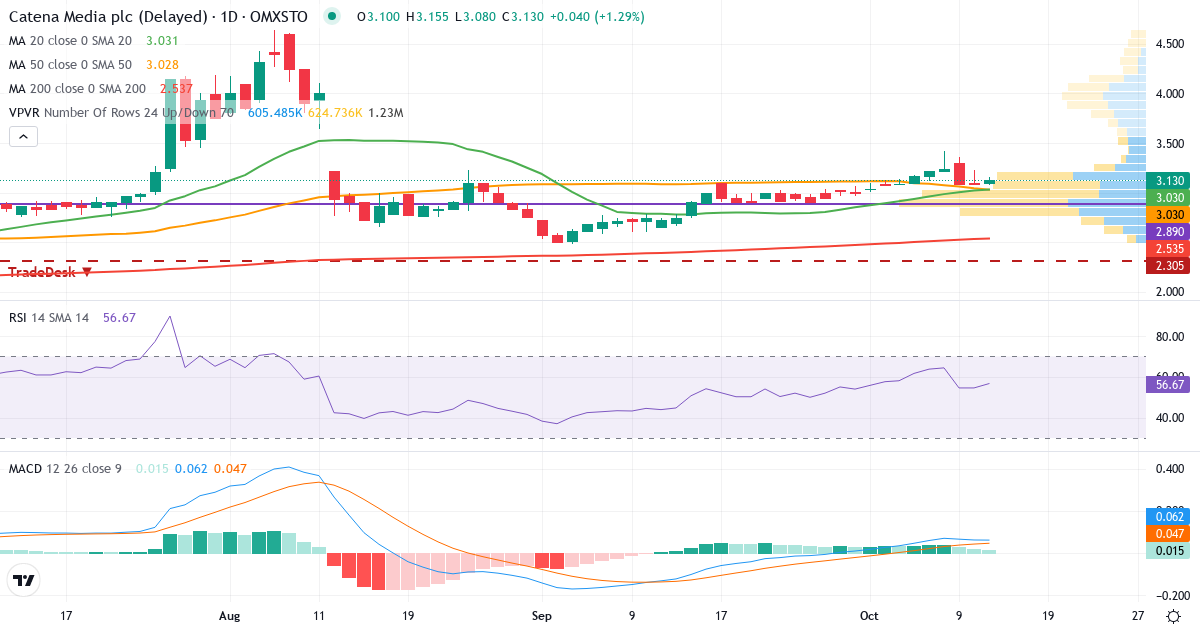The image size is (1200, 630).
Task: Click the 4.500 price scale label
Action: pyautogui.click(x=1169, y=44)
